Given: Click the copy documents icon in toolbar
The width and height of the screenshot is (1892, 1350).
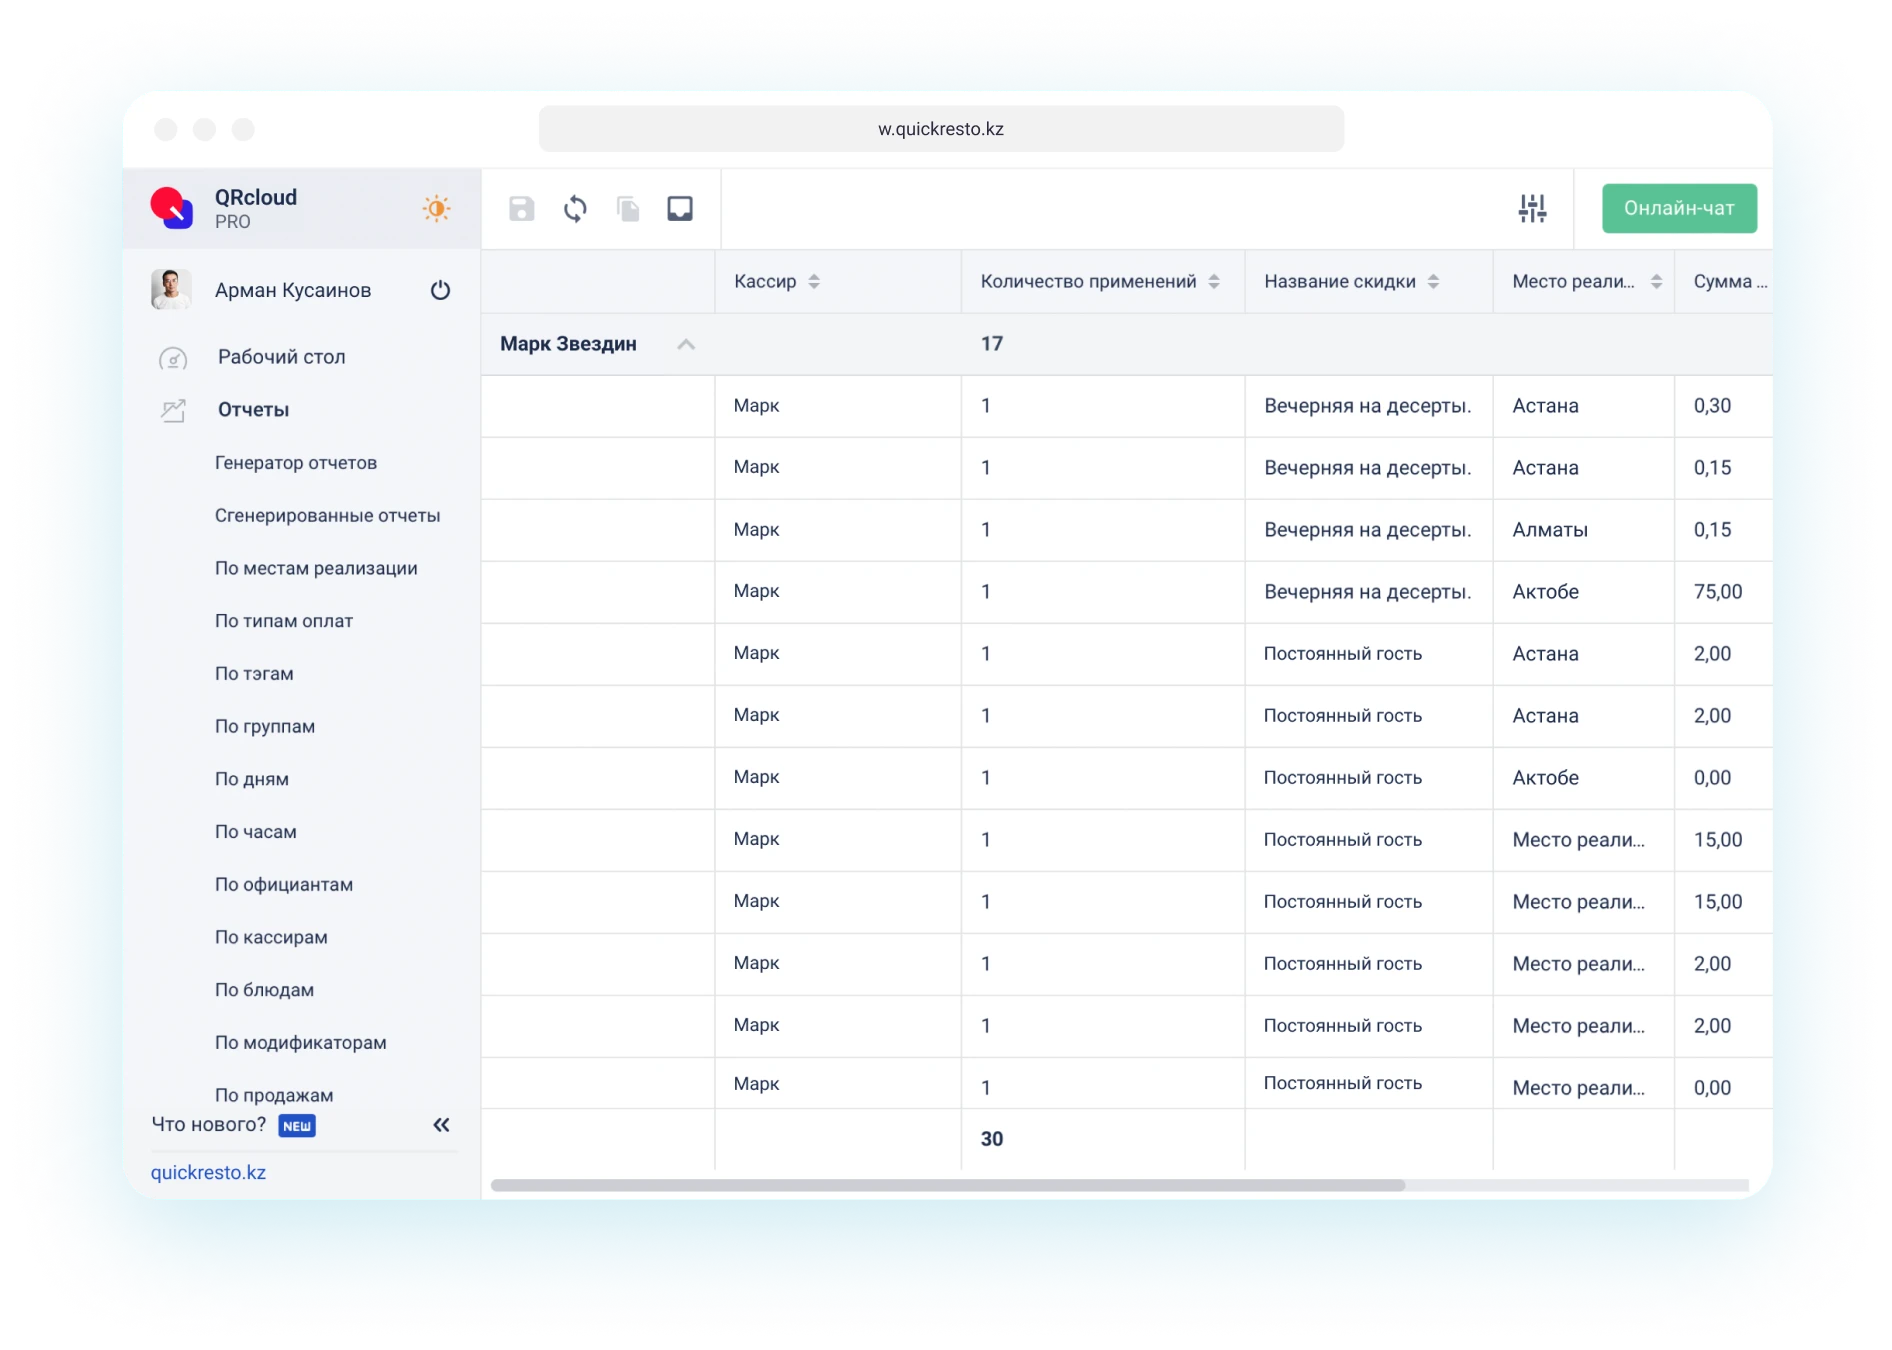Looking at the screenshot, I should 628,209.
